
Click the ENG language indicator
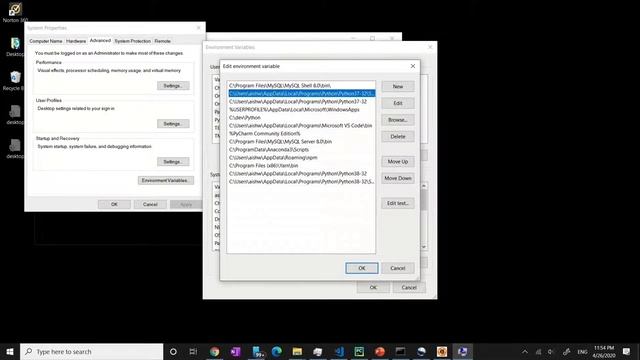coord(582,352)
